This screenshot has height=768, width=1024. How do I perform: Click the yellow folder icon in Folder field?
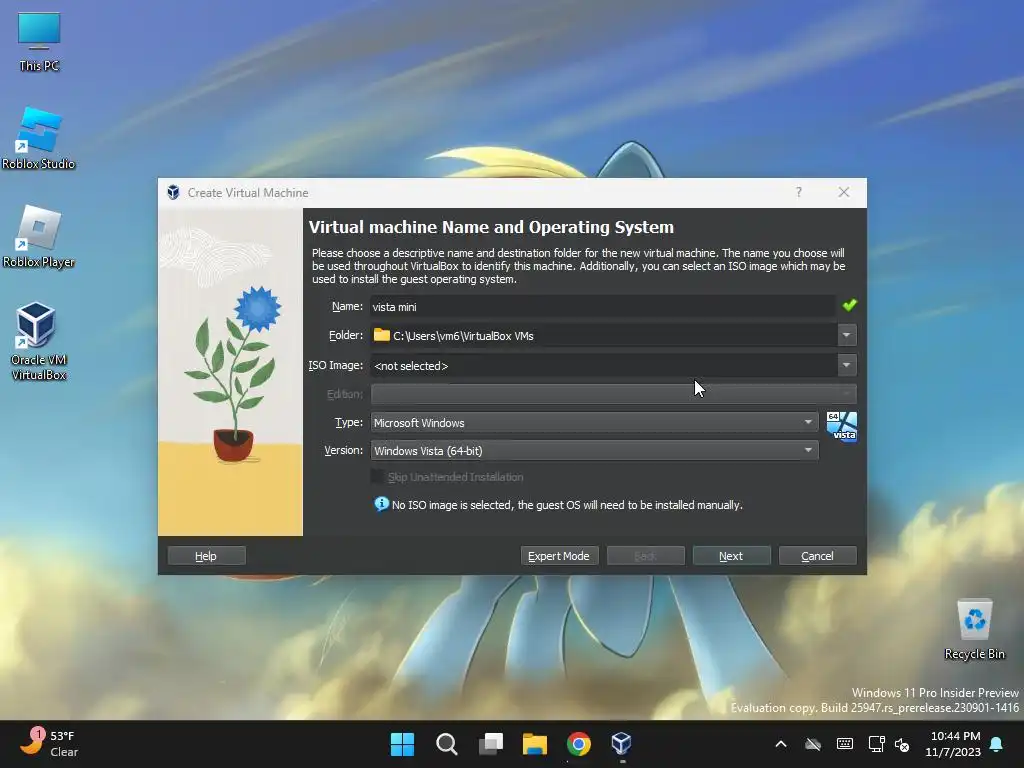[x=381, y=335]
